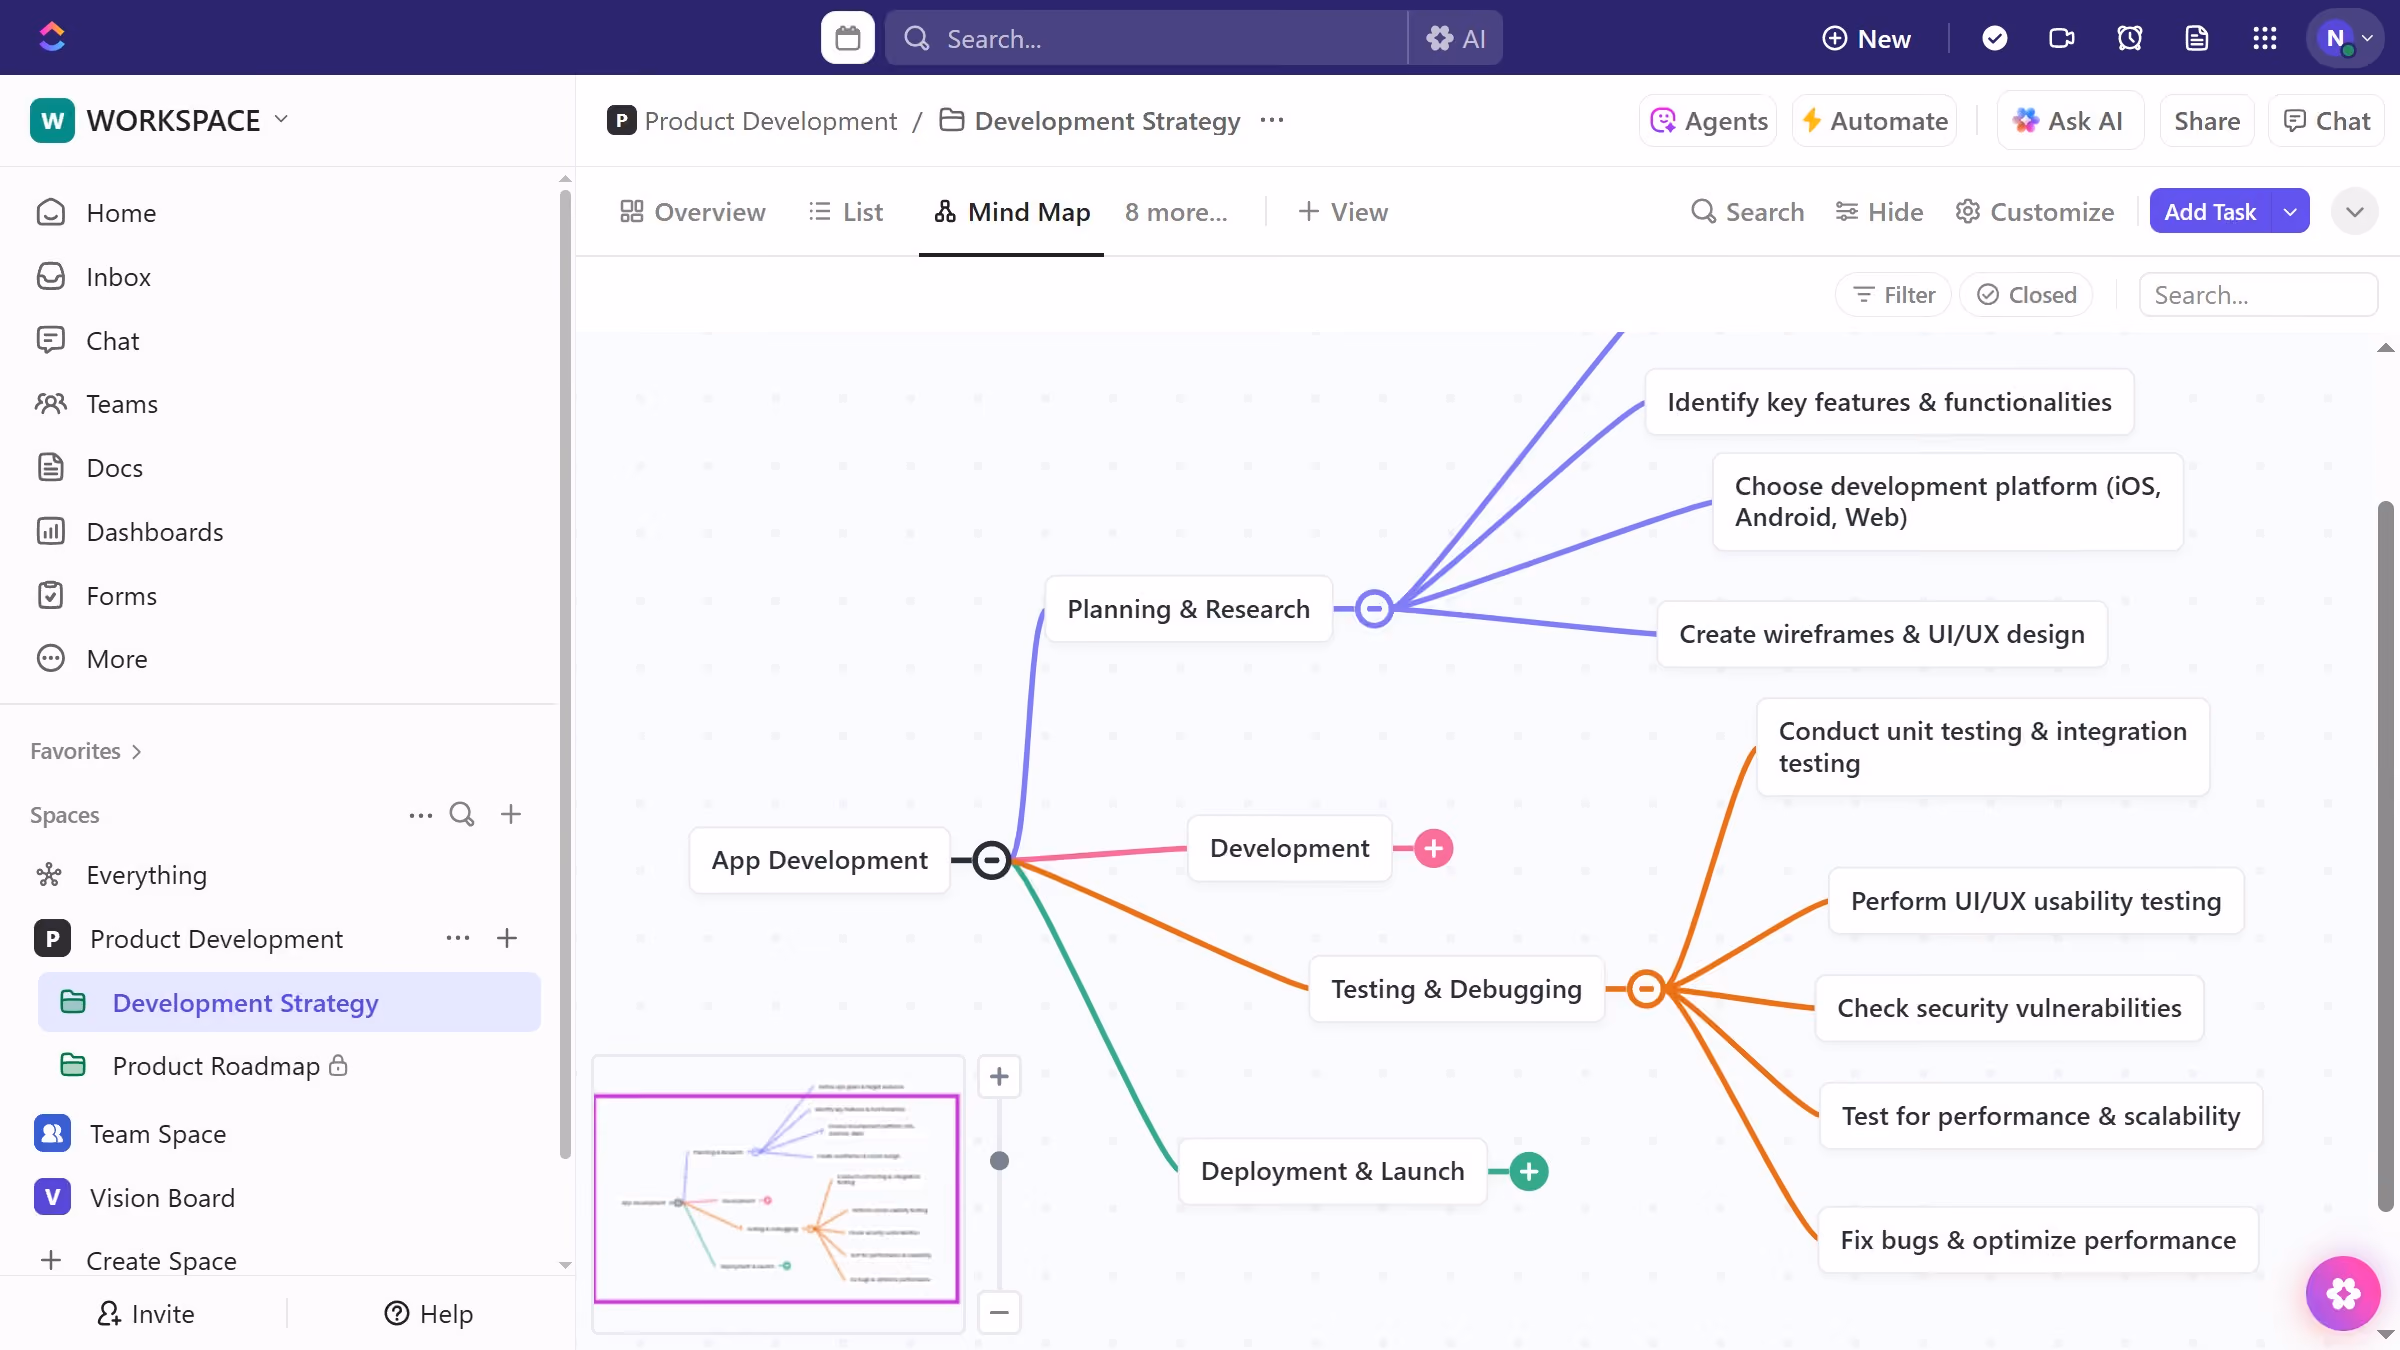
Task: Open the ClickUp logo home icon
Action: [x=52, y=38]
